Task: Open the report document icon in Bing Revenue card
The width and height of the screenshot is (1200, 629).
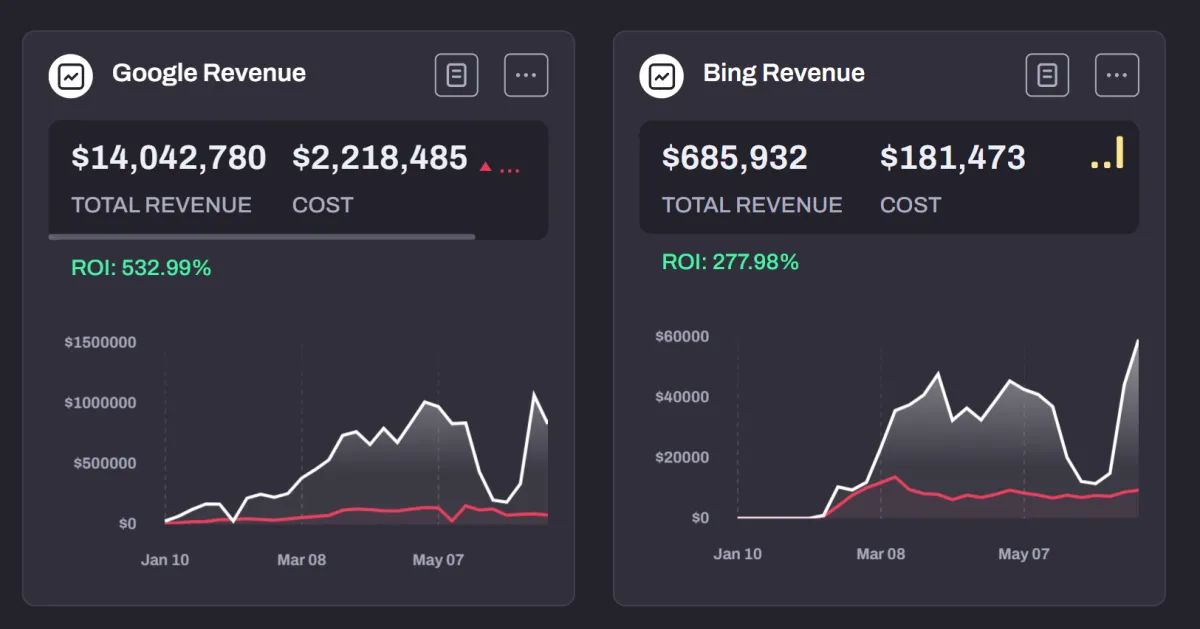Action: (x=1048, y=75)
